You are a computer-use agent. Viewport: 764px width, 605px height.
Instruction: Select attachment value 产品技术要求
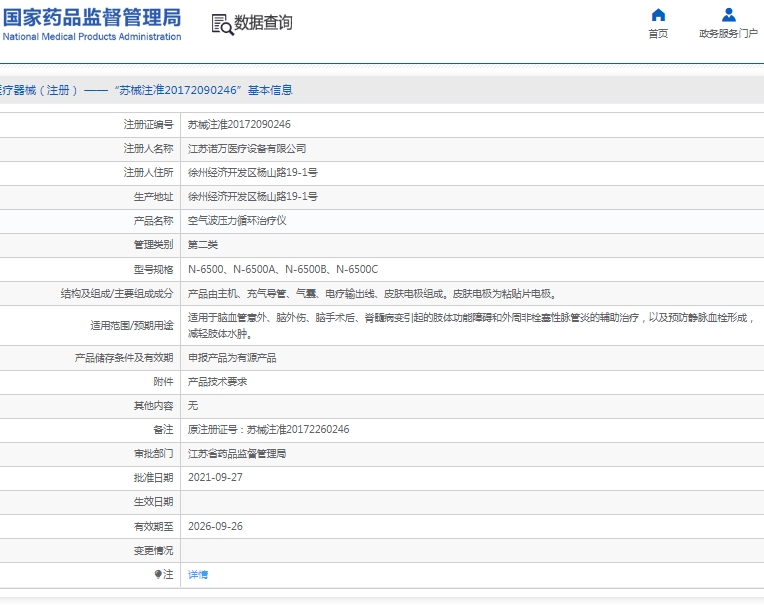(x=217, y=382)
